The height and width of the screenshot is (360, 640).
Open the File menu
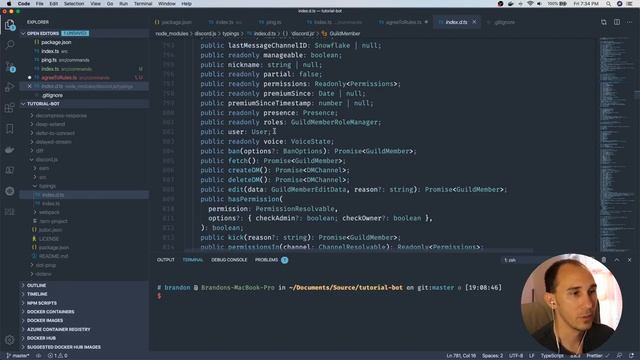point(39,4)
